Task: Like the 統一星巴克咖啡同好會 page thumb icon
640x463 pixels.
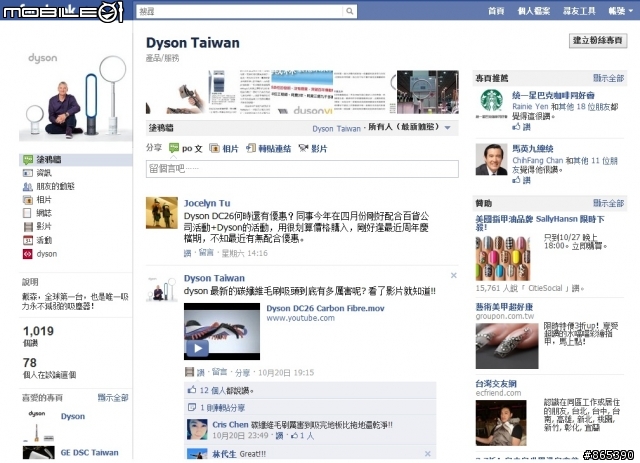Action: [x=516, y=127]
